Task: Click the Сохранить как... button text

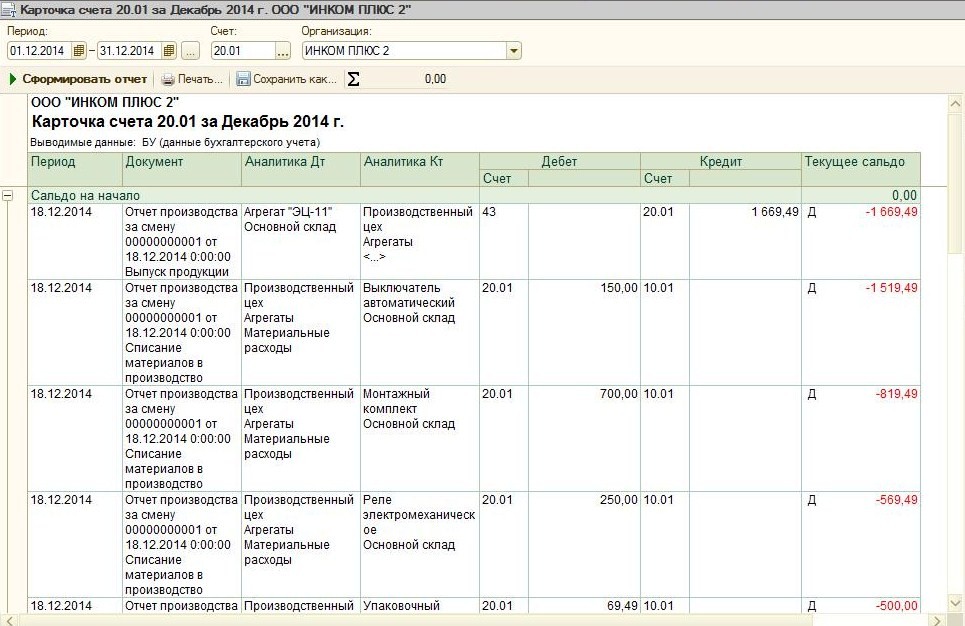Action: coord(295,79)
